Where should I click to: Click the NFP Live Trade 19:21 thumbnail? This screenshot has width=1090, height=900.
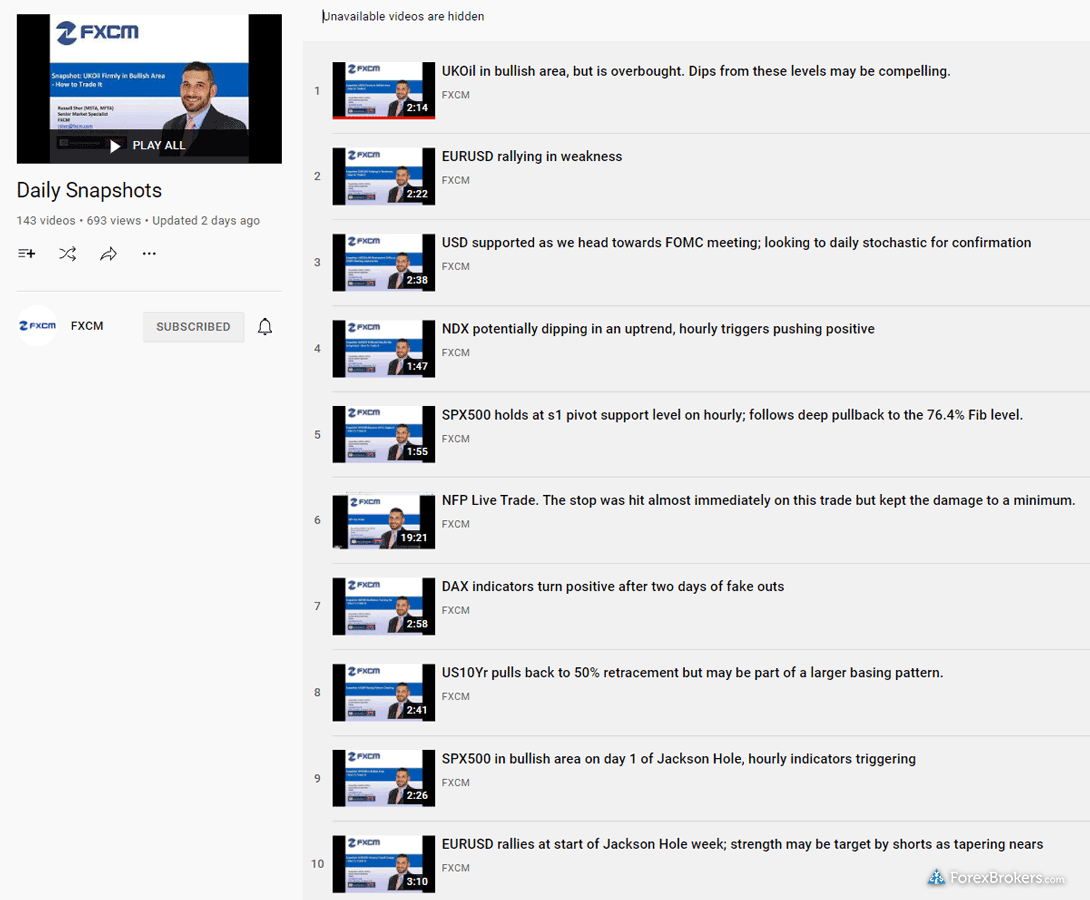tap(383, 521)
